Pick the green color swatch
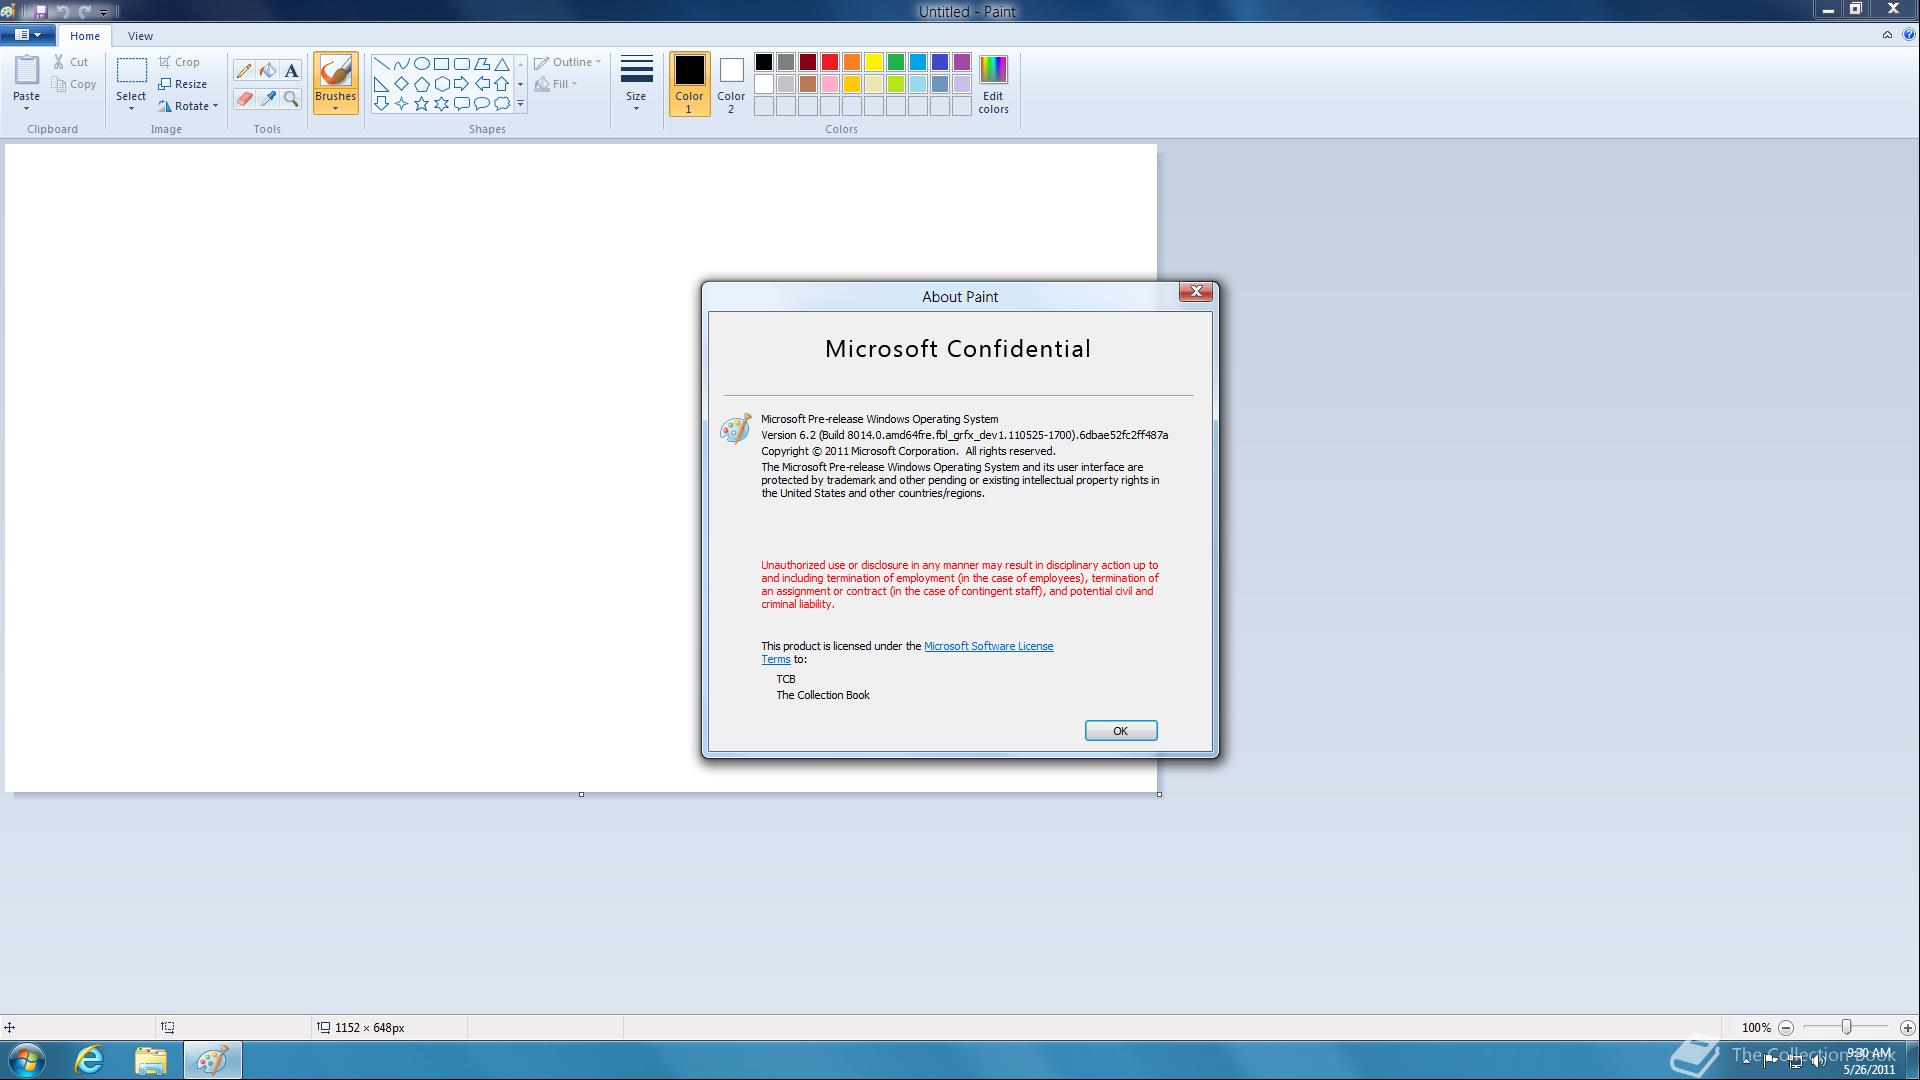The image size is (1920, 1080). click(x=896, y=62)
